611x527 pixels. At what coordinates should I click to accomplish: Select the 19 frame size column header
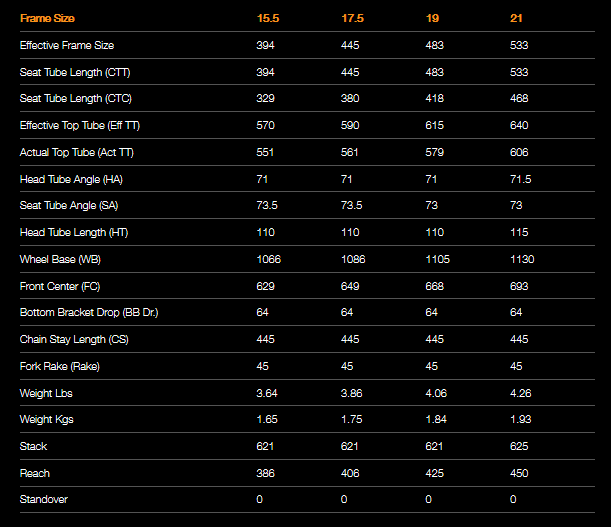(x=433, y=18)
